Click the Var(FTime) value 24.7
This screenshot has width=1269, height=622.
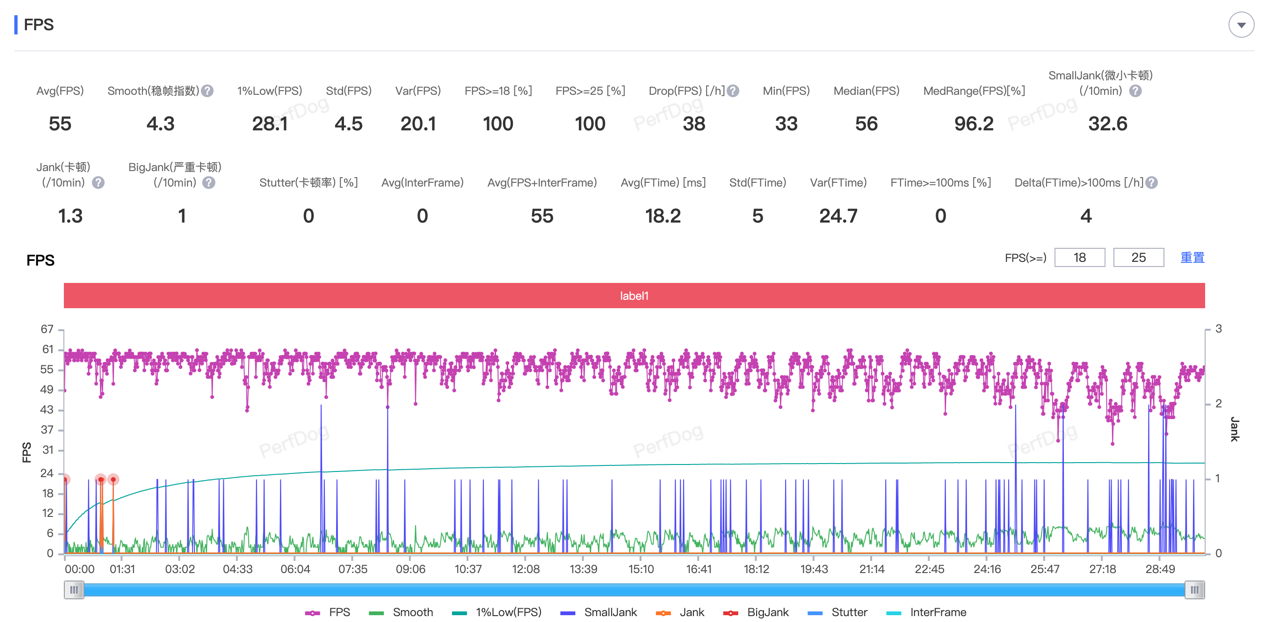[838, 216]
